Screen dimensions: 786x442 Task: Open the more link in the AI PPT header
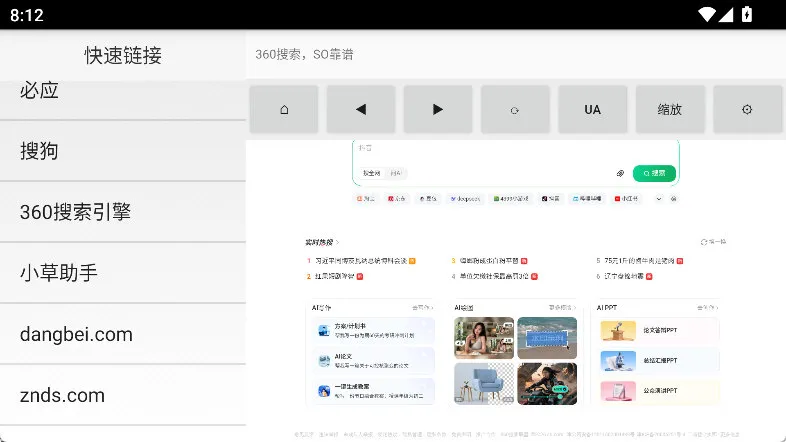coord(708,308)
